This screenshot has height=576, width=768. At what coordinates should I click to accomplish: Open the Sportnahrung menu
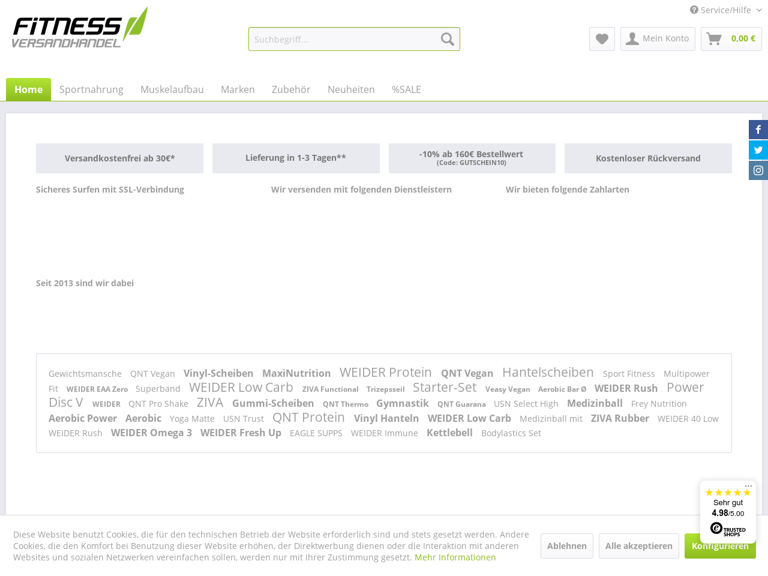pos(91,90)
